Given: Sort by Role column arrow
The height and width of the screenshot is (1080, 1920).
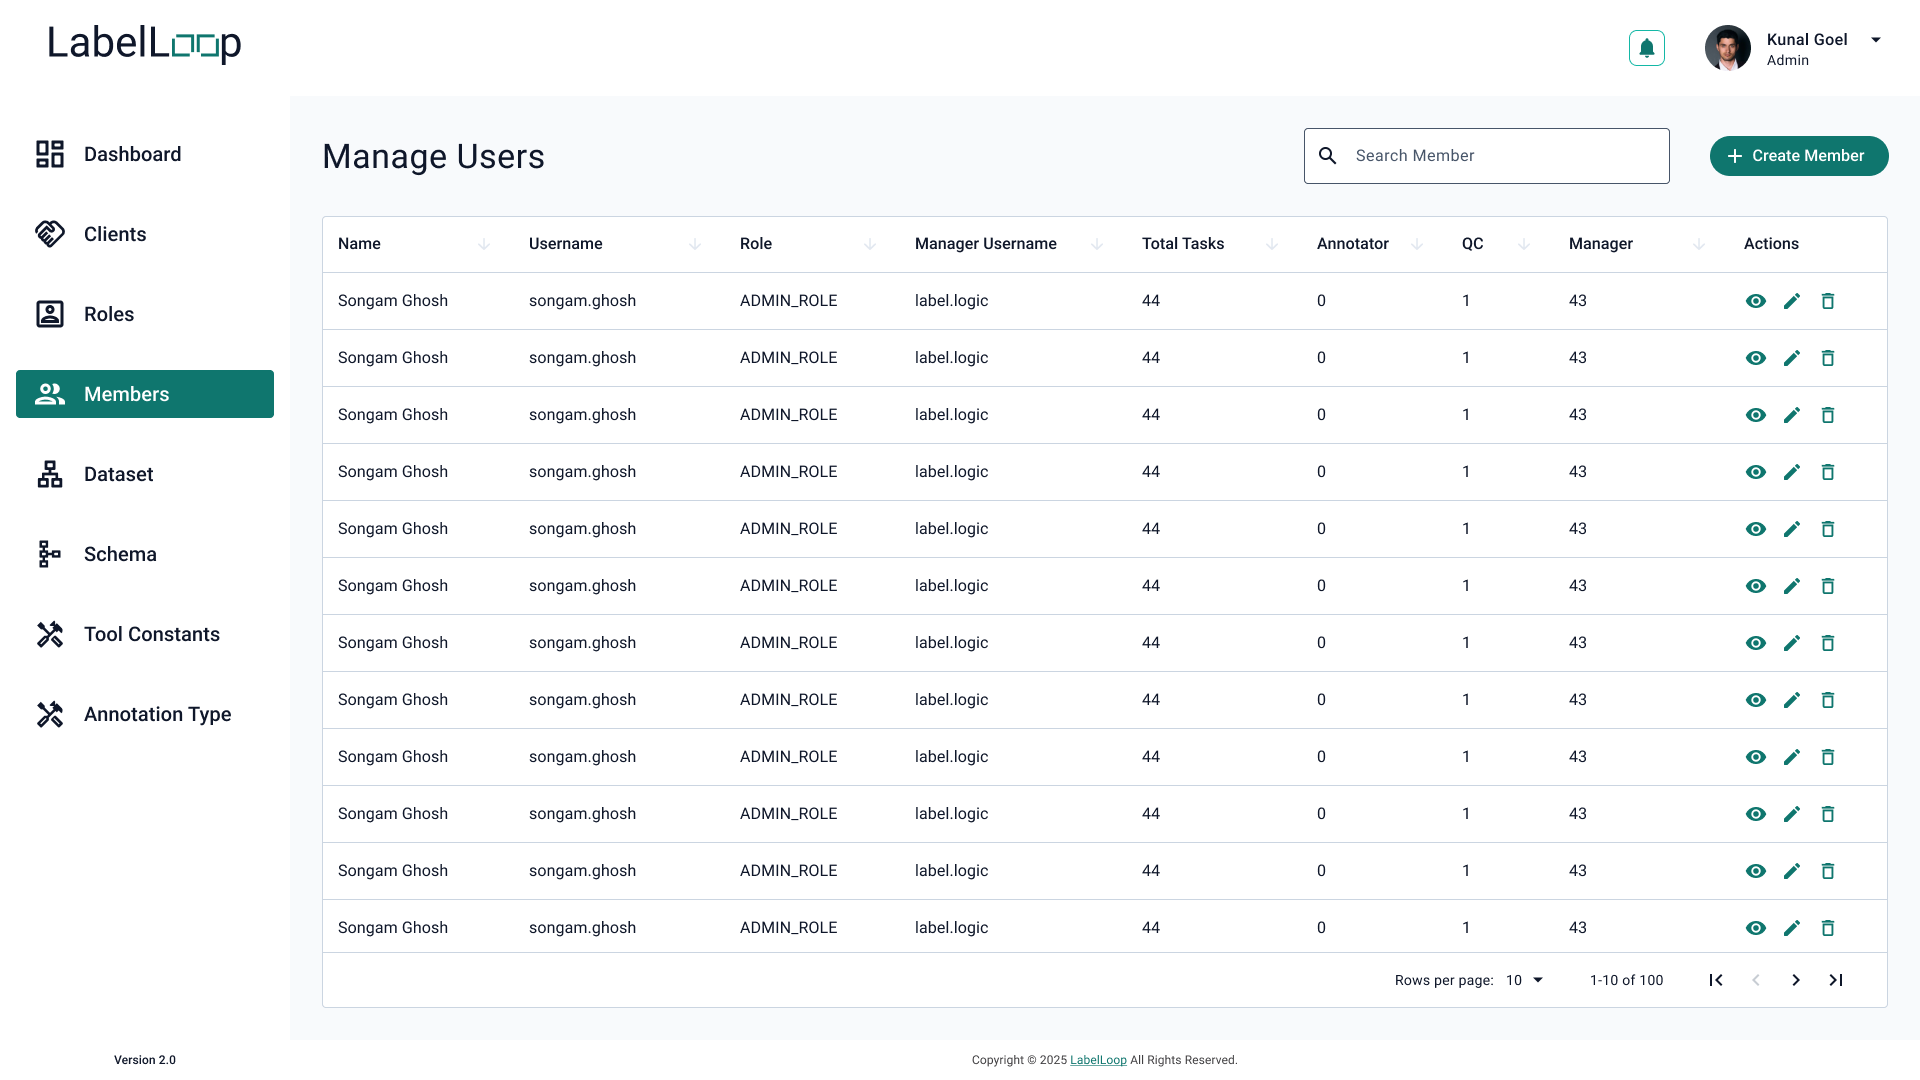Looking at the screenshot, I should (x=870, y=244).
